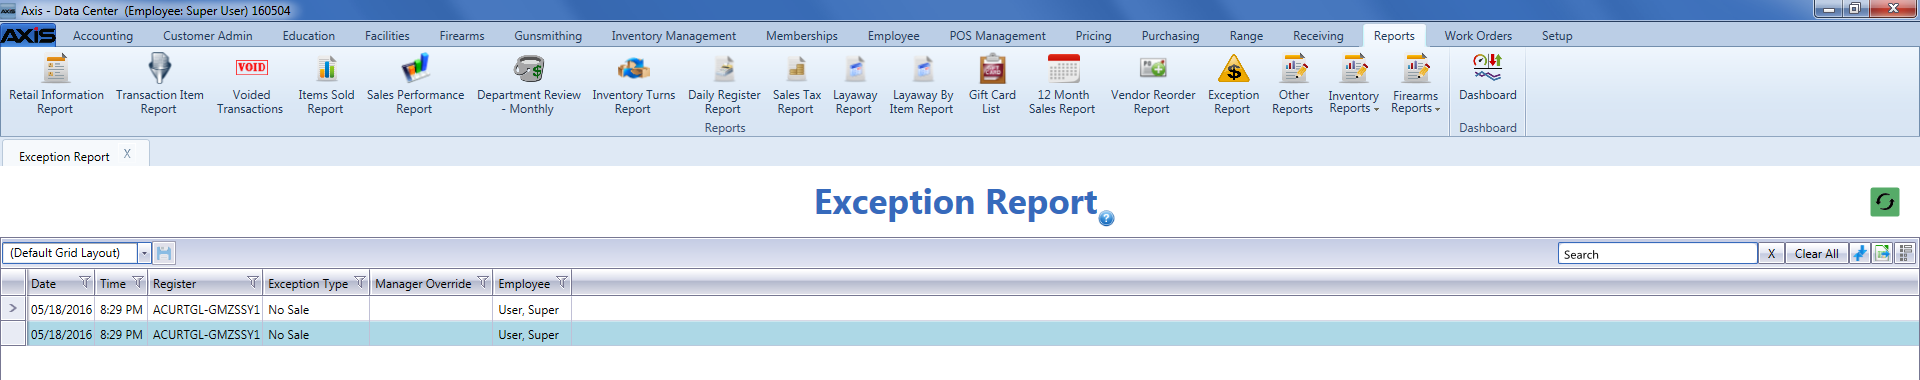Click into the Search field
This screenshot has width=1920, height=380.
1657,254
